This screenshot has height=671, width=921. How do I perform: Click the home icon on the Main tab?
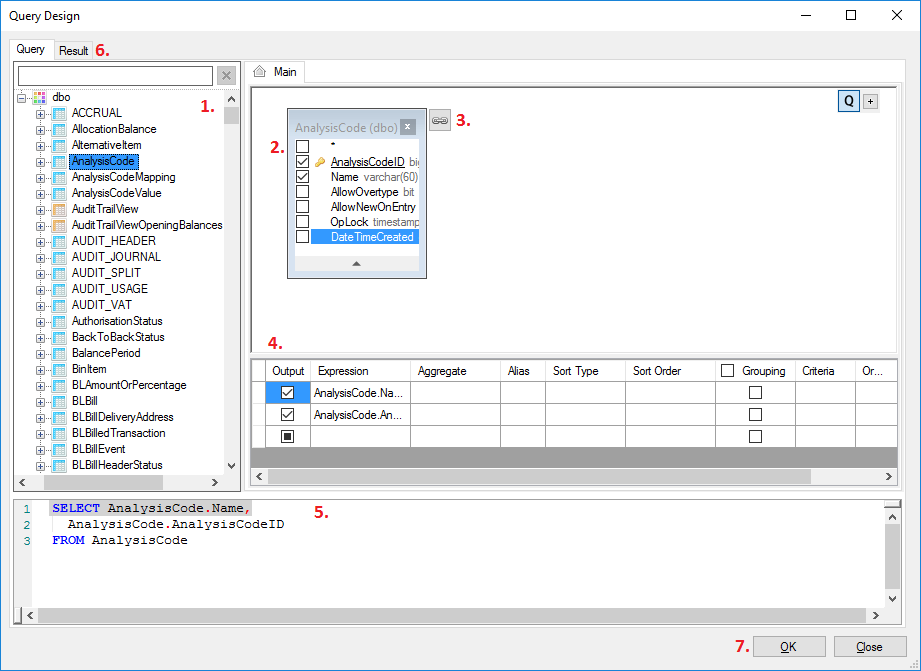click(x=258, y=71)
